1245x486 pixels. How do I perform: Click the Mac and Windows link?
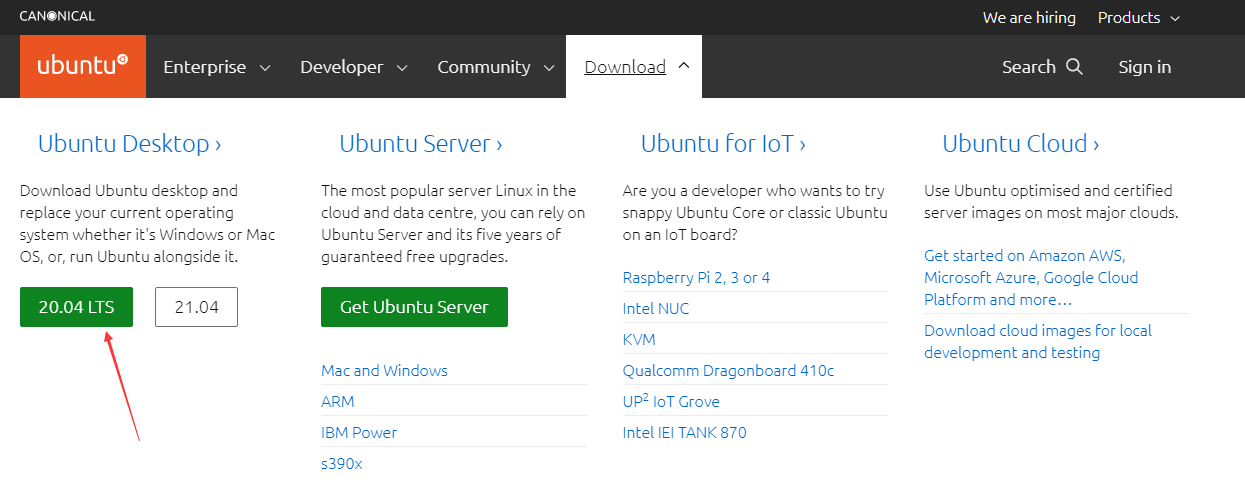coord(384,371)
